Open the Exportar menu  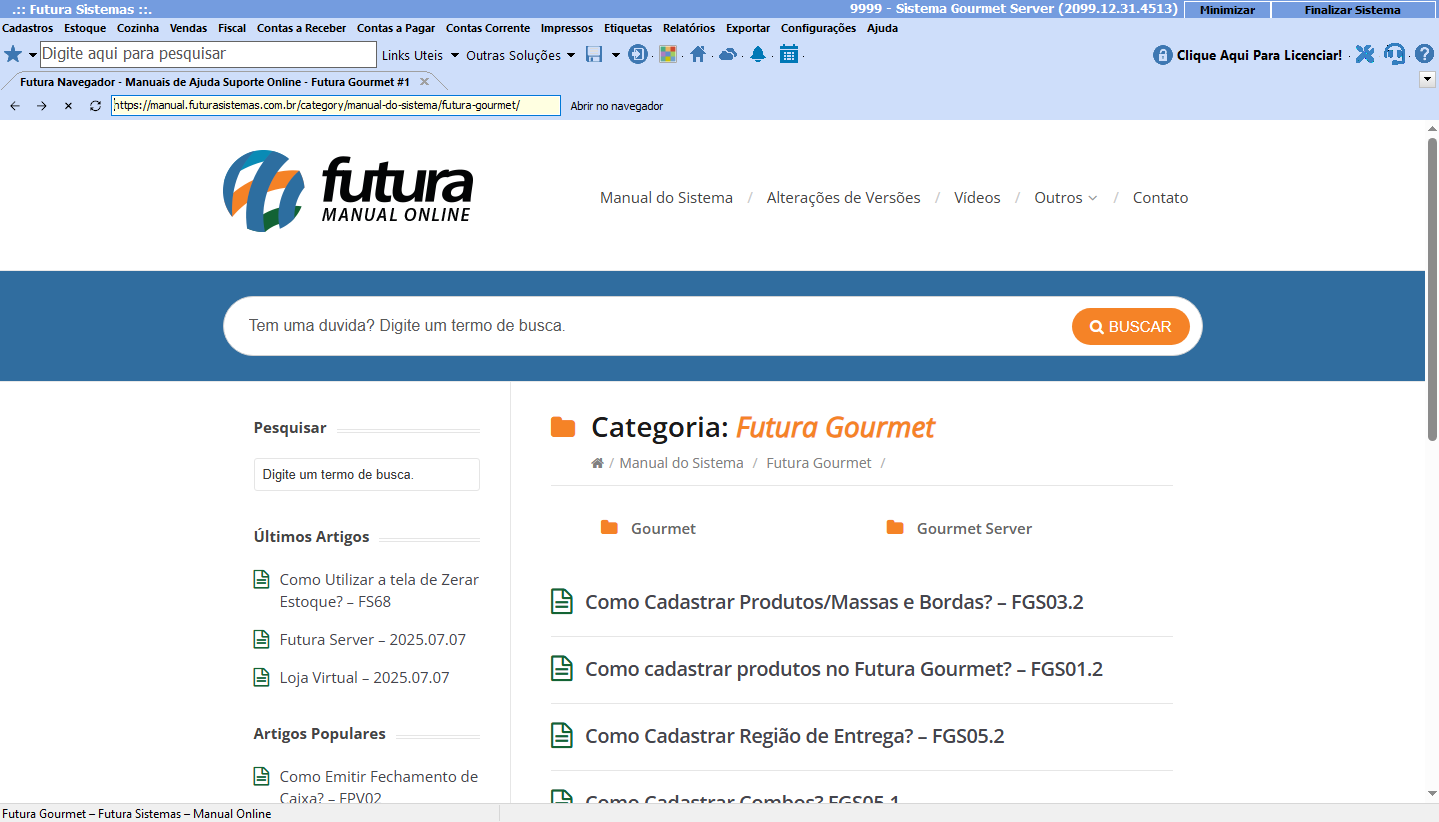[x=748, y=28]
